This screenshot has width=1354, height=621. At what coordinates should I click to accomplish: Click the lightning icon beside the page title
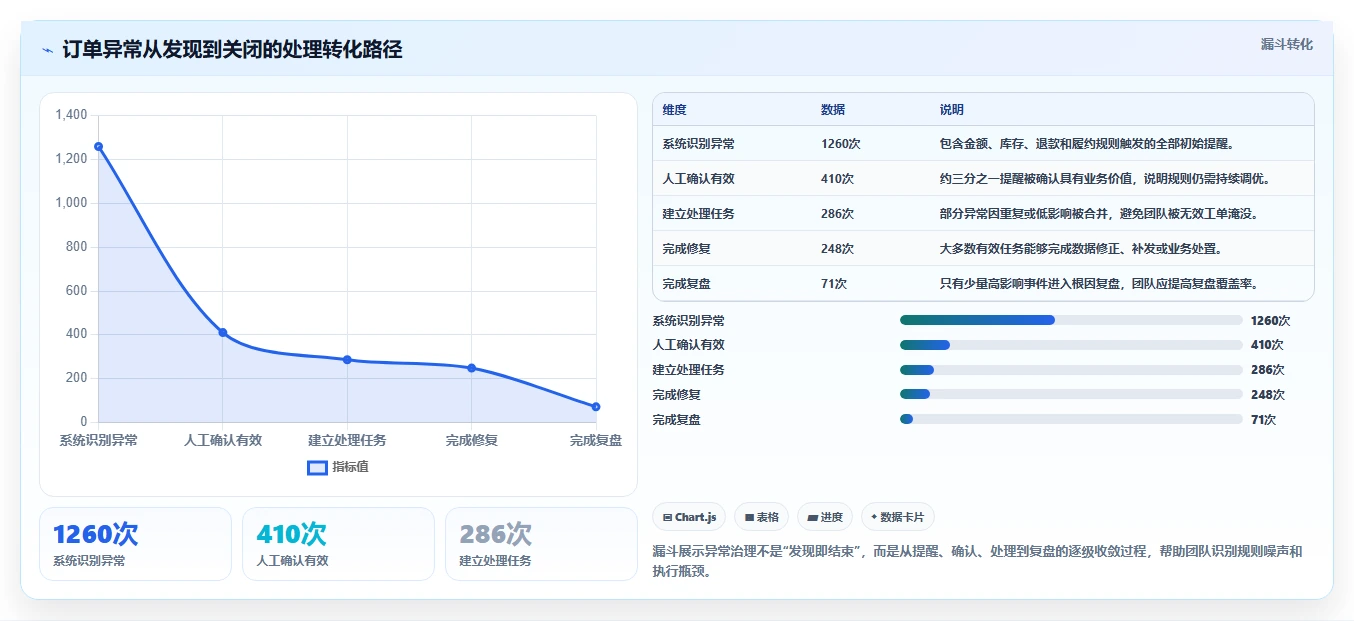point(47,50)
